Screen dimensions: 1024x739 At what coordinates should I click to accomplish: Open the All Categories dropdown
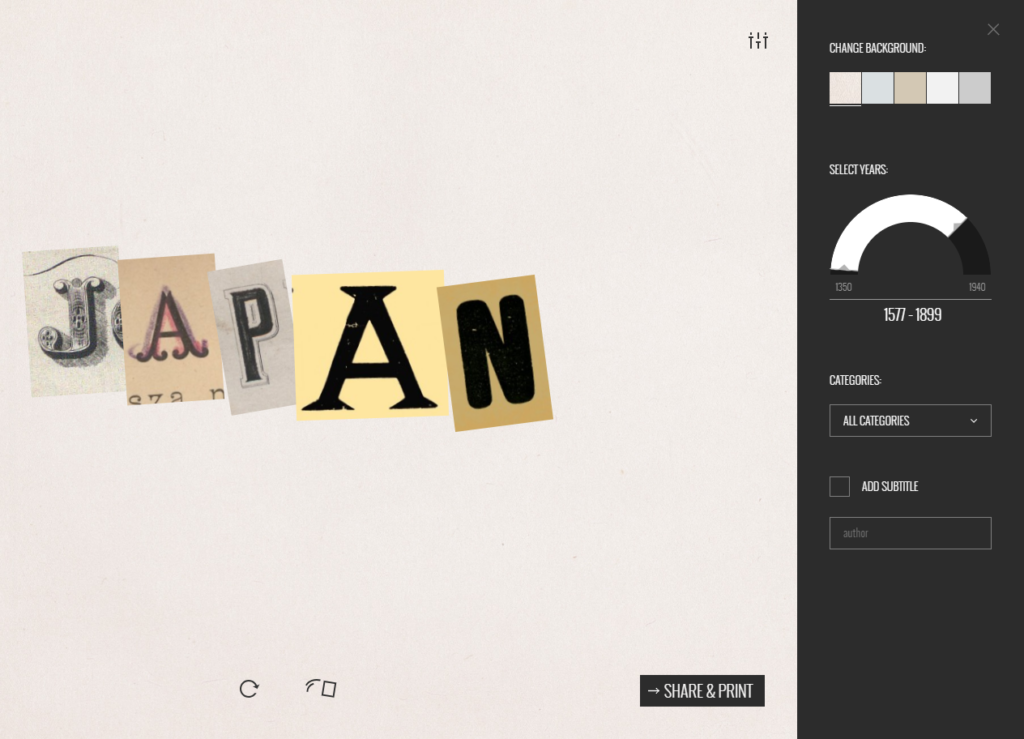(910, 420)
